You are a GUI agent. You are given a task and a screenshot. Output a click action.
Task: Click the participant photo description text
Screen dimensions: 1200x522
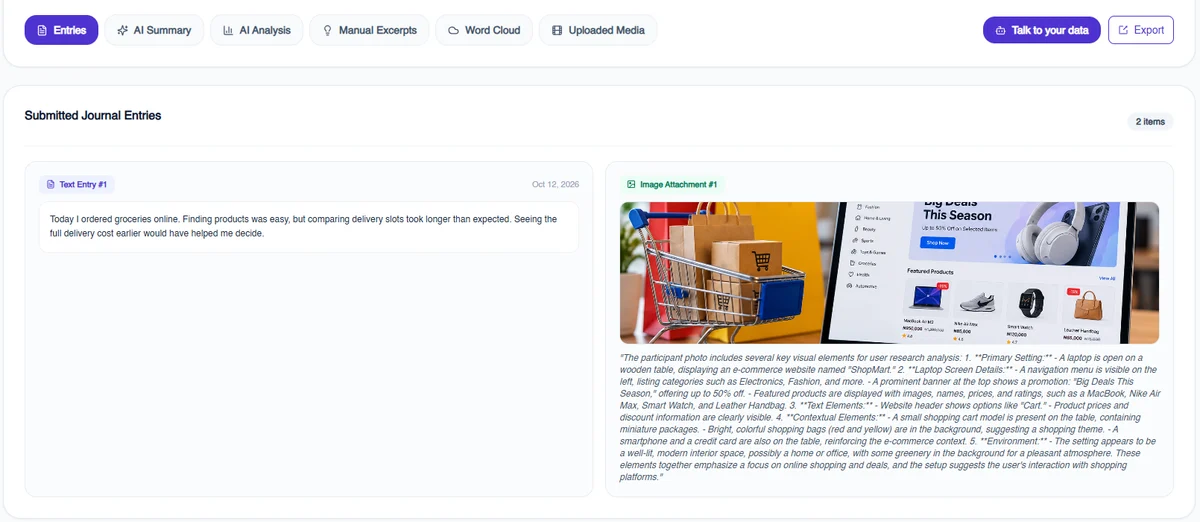889,417
